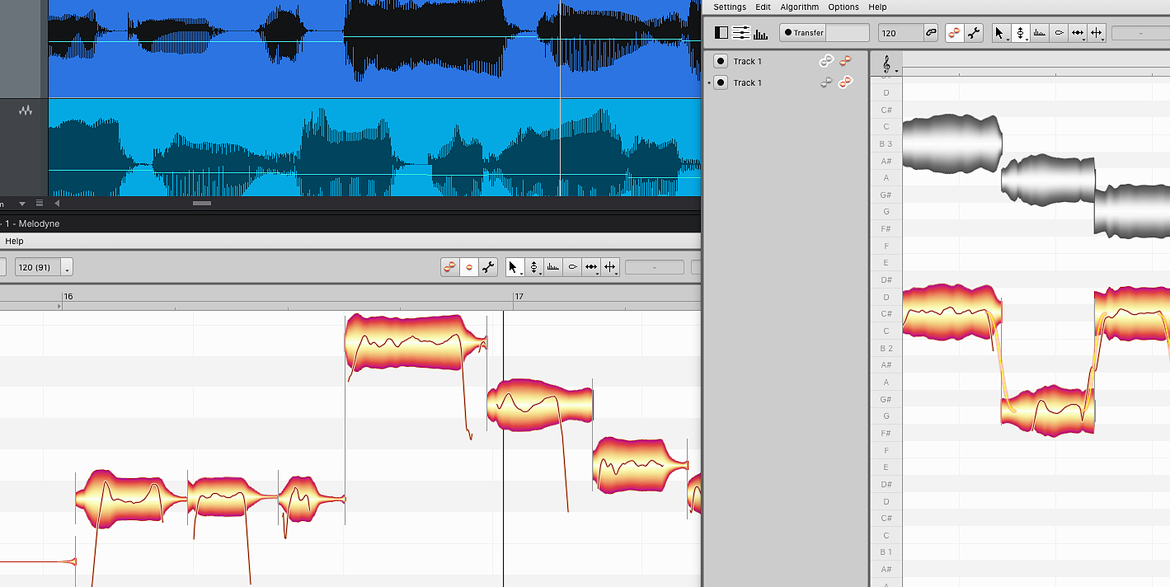
Task: Toggle the record button of the second Track 1
Action: pyautogui.click(x=721, y=83)
